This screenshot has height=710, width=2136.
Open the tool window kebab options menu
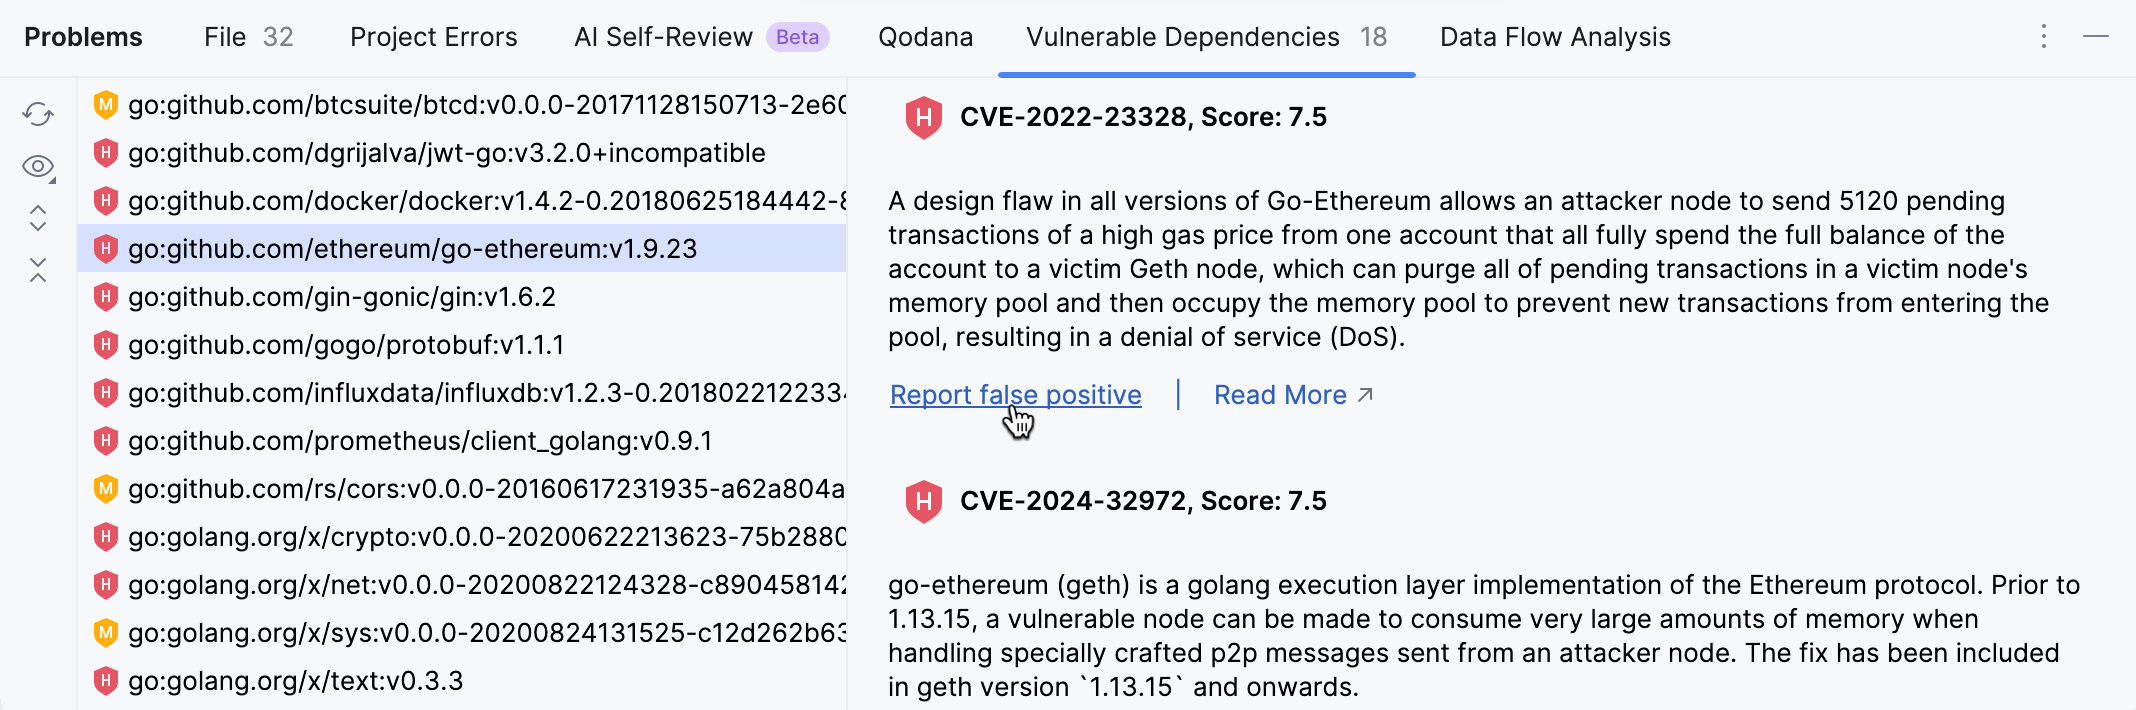(x=2043, y=36)
